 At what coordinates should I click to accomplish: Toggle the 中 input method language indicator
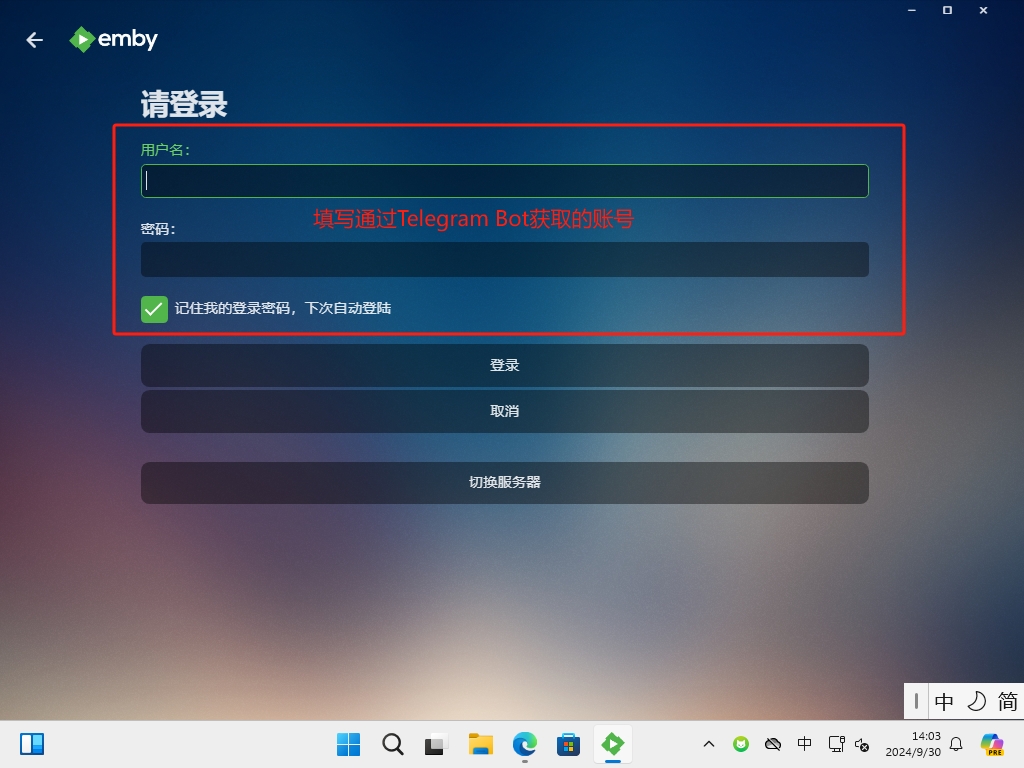pyautogui.click(x=943, y=701)
